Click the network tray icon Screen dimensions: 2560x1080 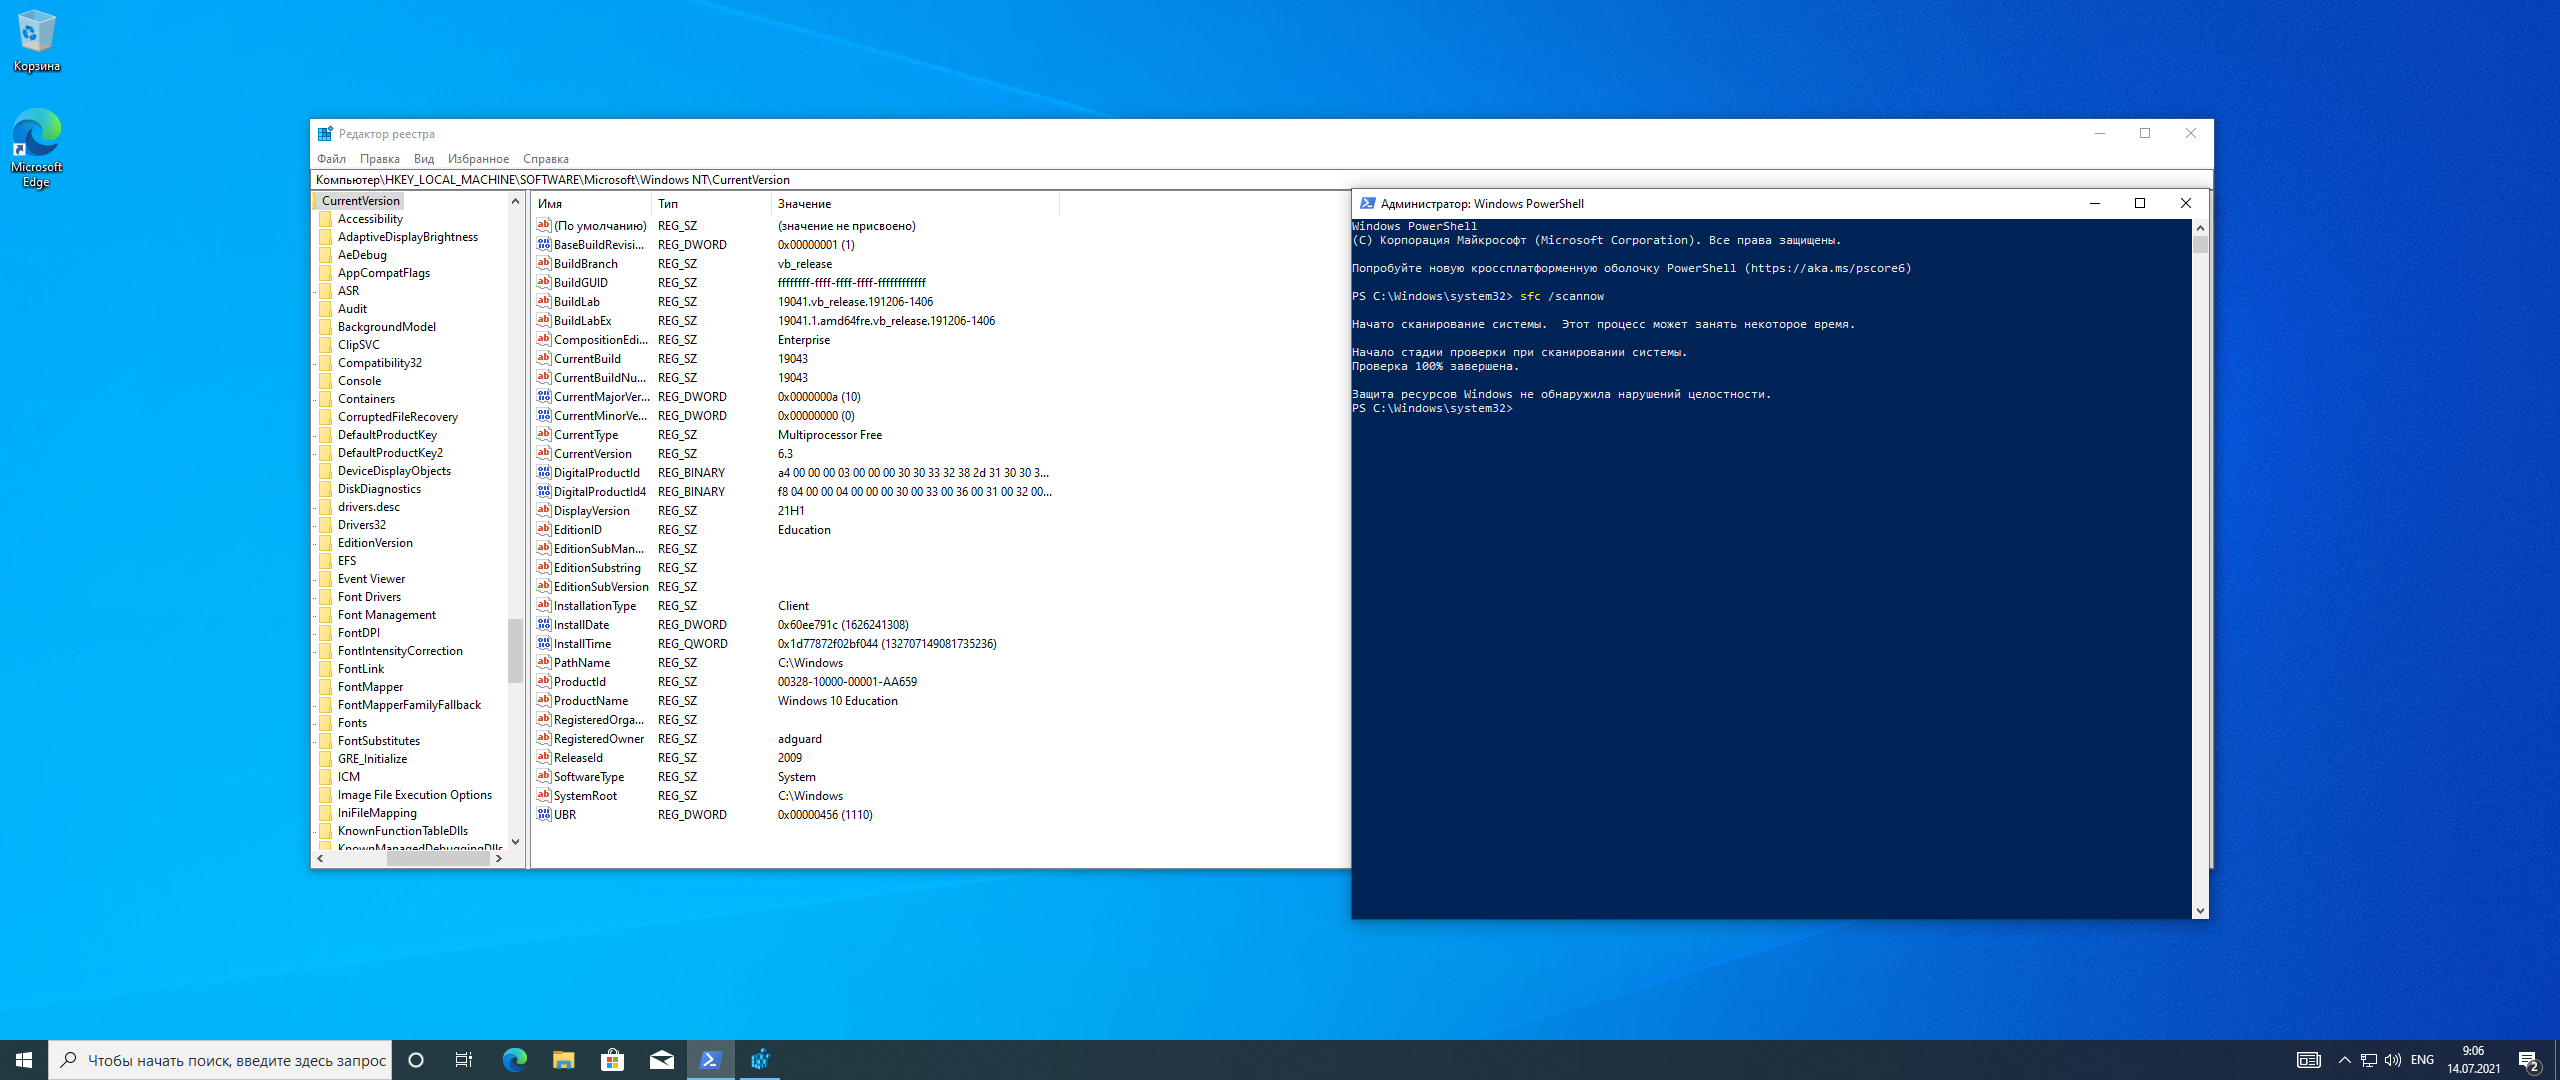(2368, 1060)
